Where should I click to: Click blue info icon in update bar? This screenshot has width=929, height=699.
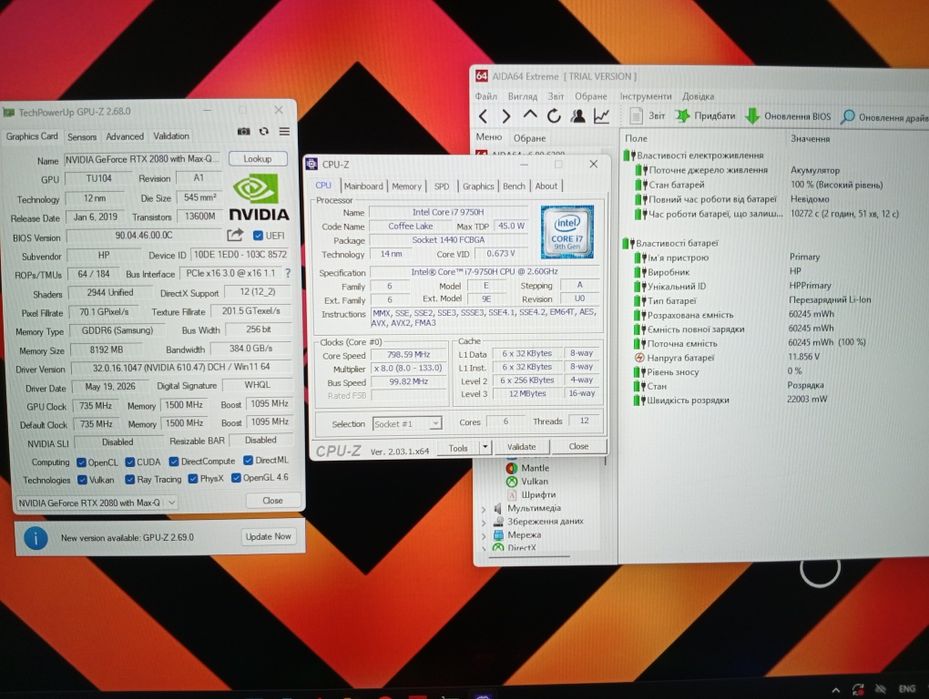pyautogui.click(x=36, y=538)
